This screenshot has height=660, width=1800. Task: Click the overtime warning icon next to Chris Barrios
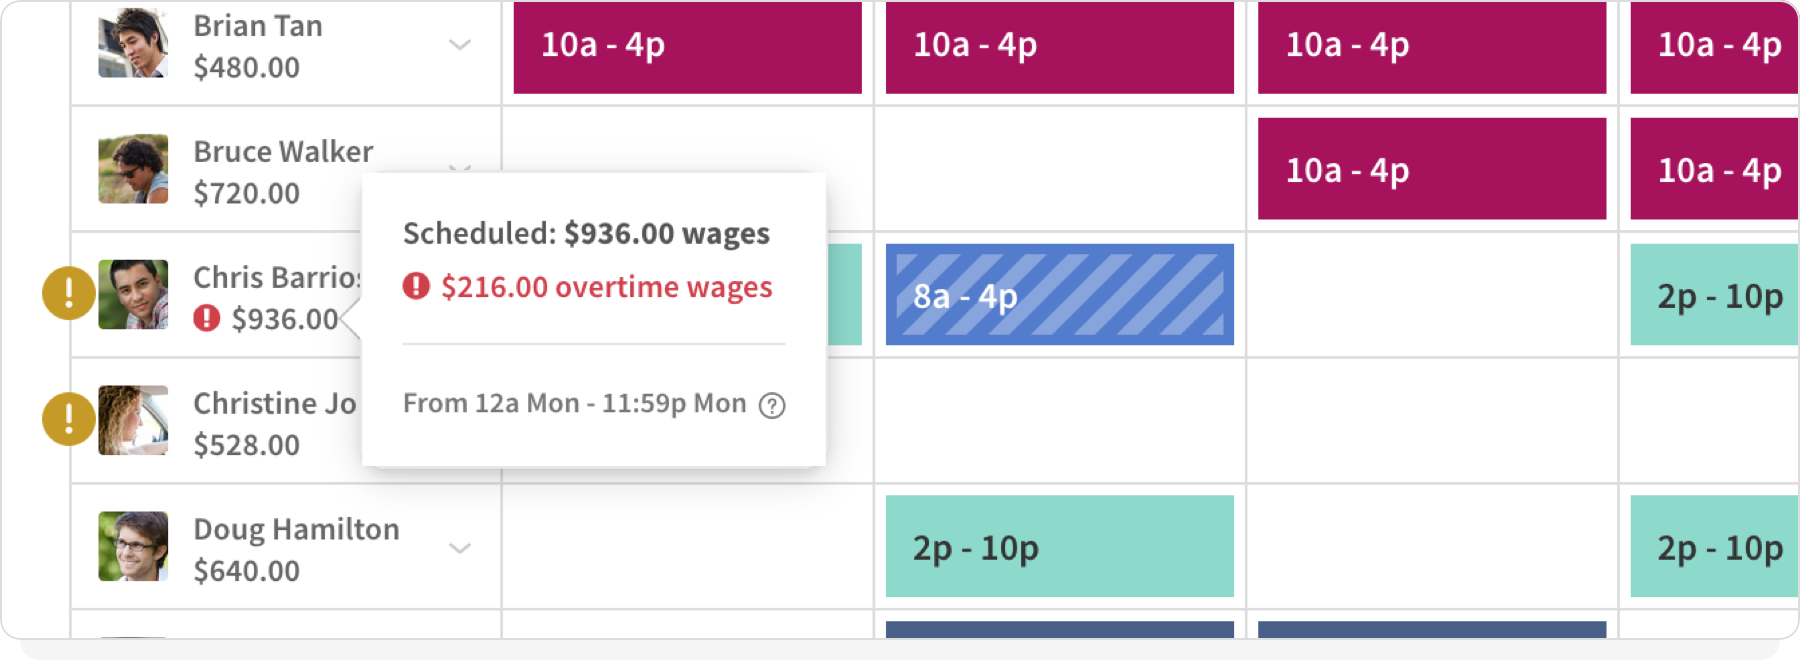point(66,293)
